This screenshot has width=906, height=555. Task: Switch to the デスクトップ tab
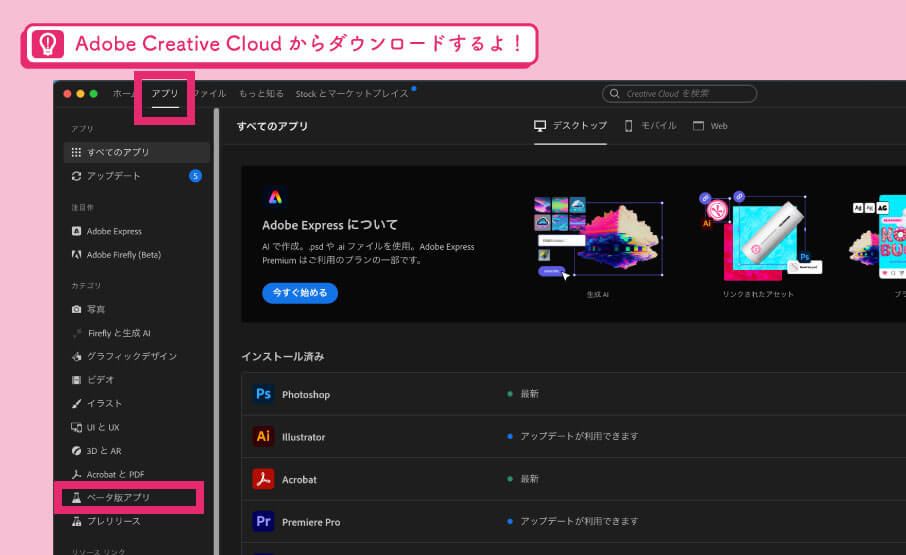570,126
